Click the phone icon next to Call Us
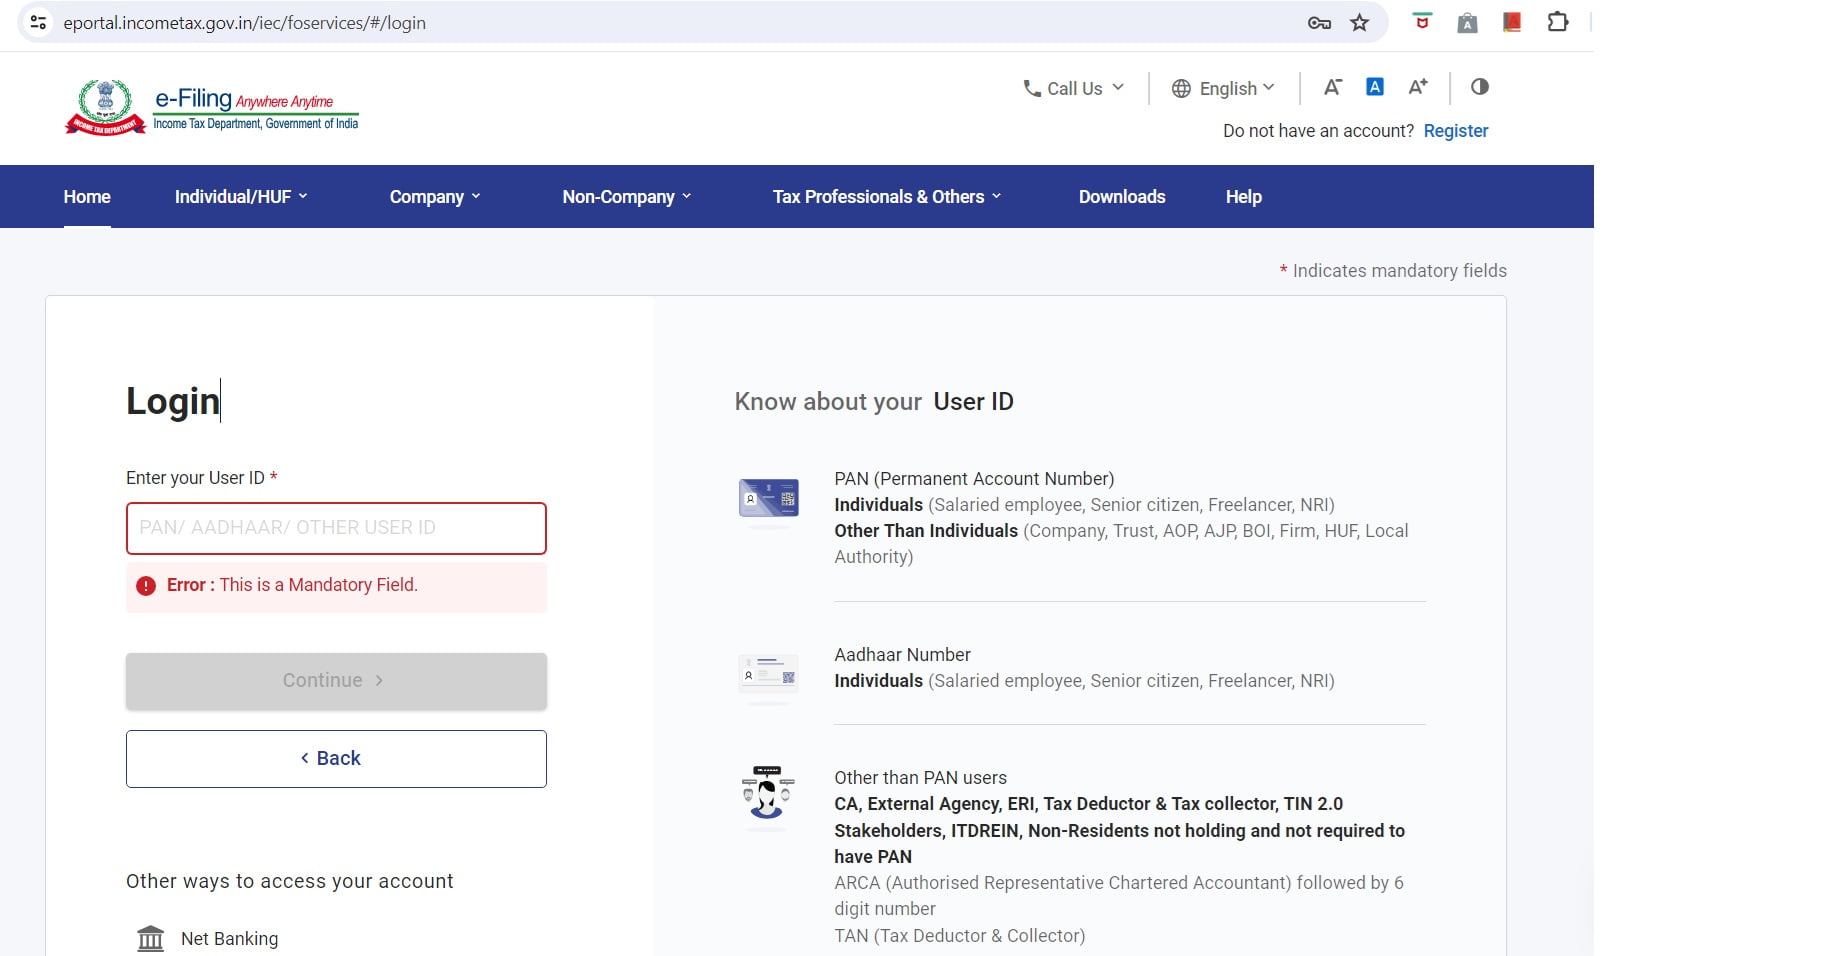The height and width of the screenshot is (956, 1842). [x=1032, y=88]
